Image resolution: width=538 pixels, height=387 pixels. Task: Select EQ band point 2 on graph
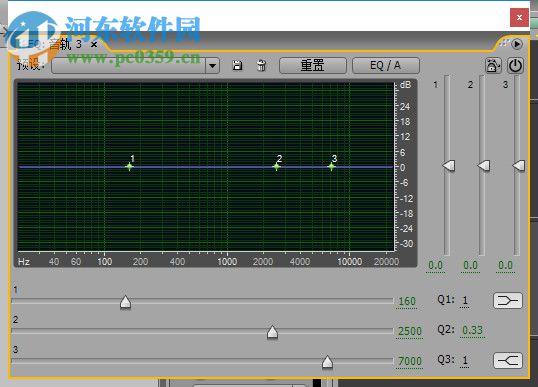tap(277, 167)
